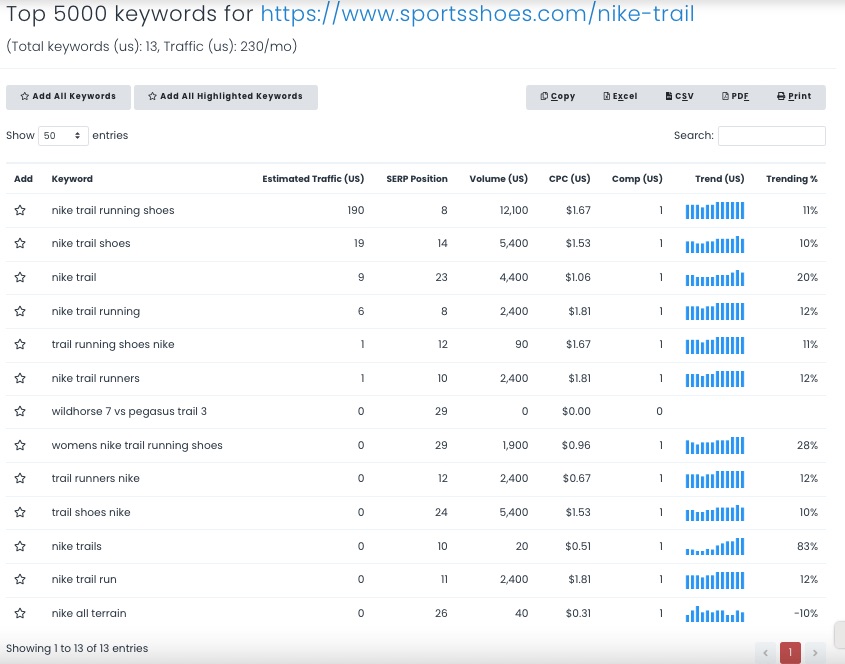Image resolution: width=845 pixels, height=664 pixels.
Task: Open trend chart for 'nike all terrain'
Action: pyautogui.click(x=715, y=614)
